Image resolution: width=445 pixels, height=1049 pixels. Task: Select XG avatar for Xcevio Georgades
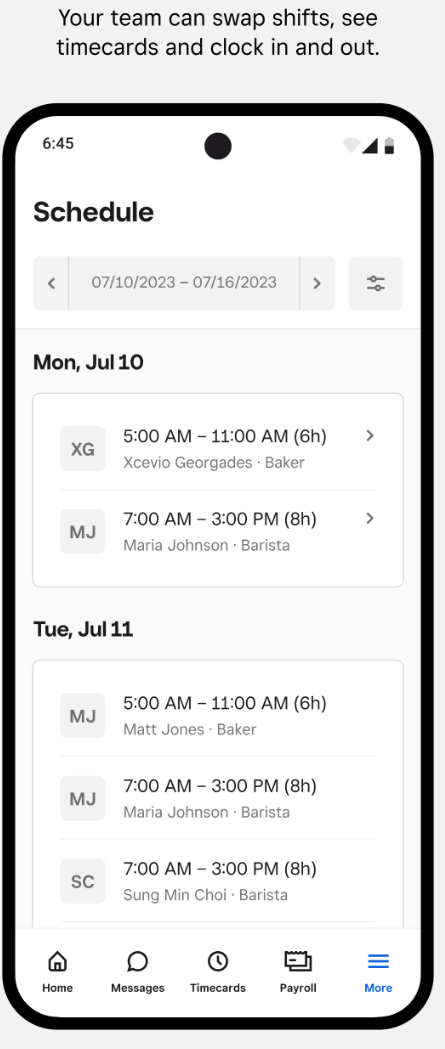[82, 449]
